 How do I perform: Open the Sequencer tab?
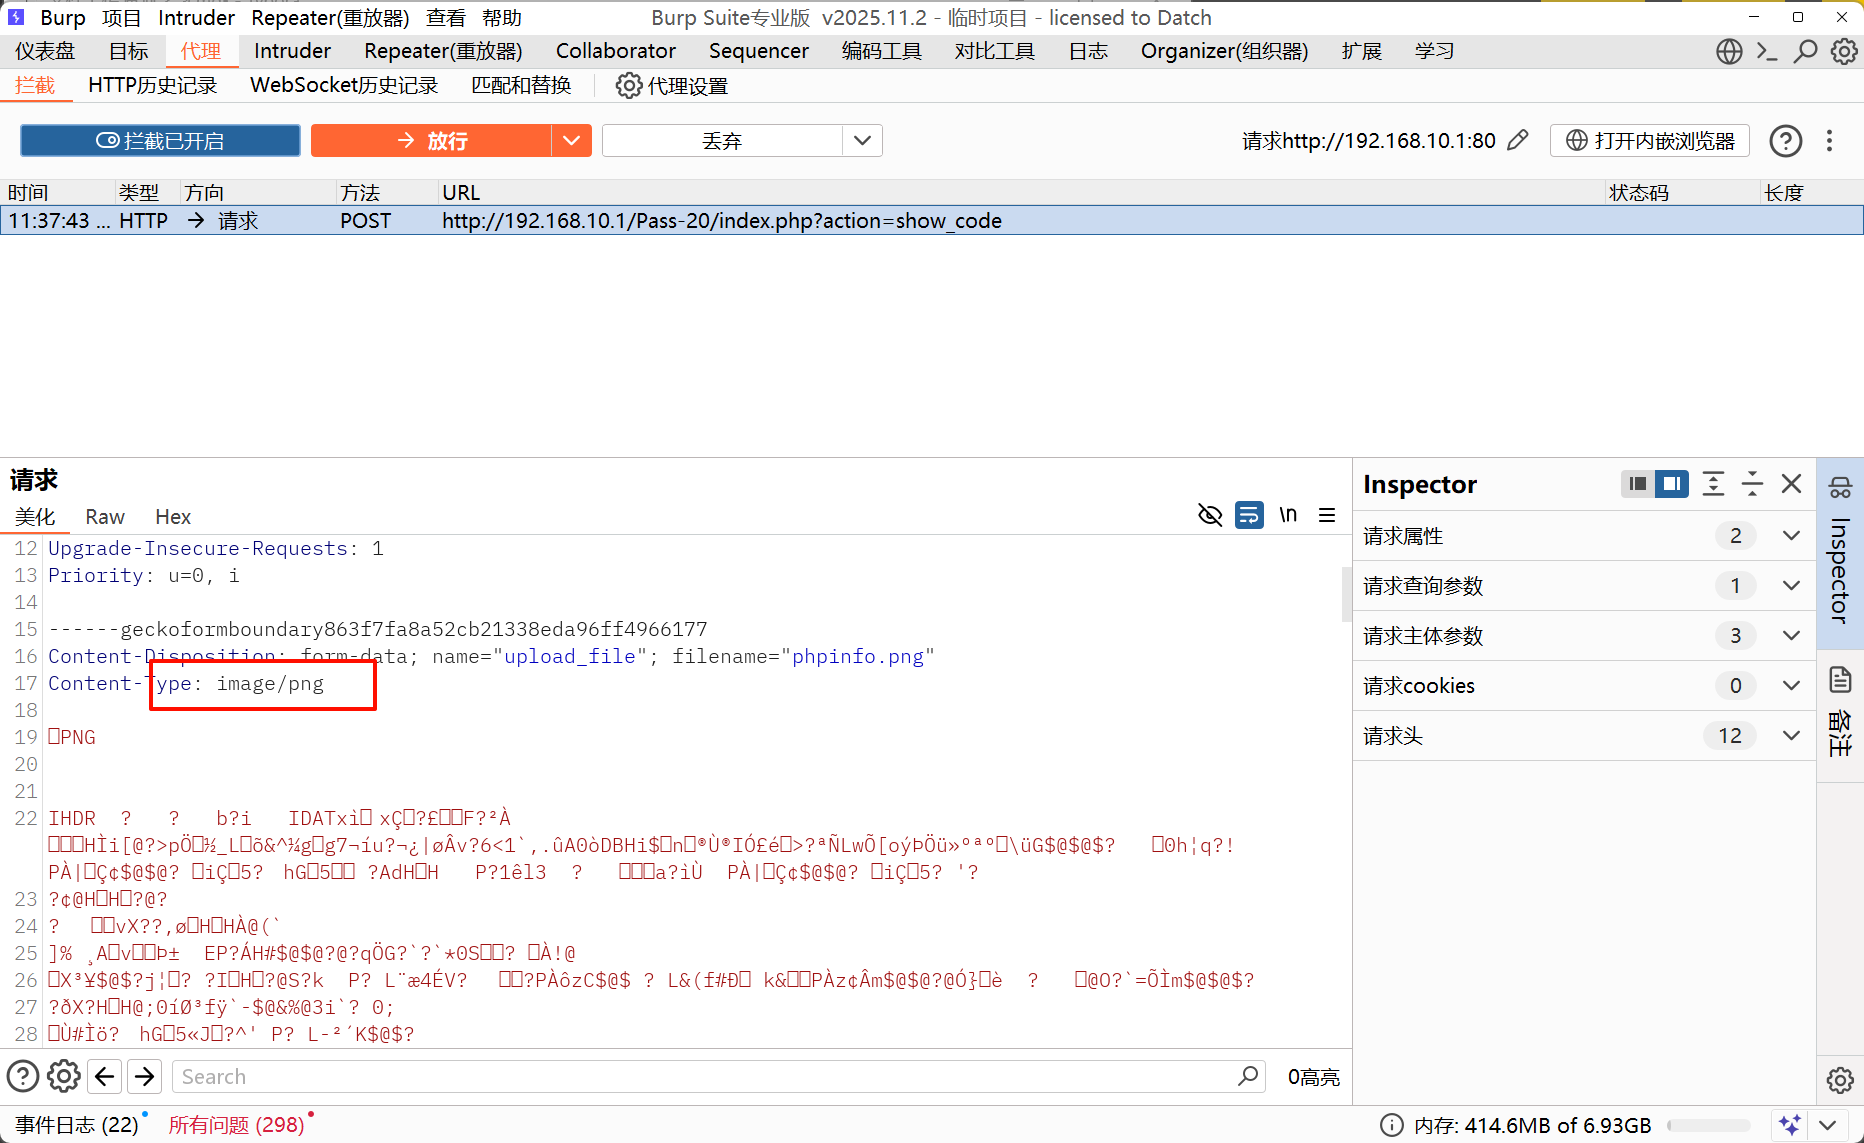pyautogui.click(x=759, y=51)
